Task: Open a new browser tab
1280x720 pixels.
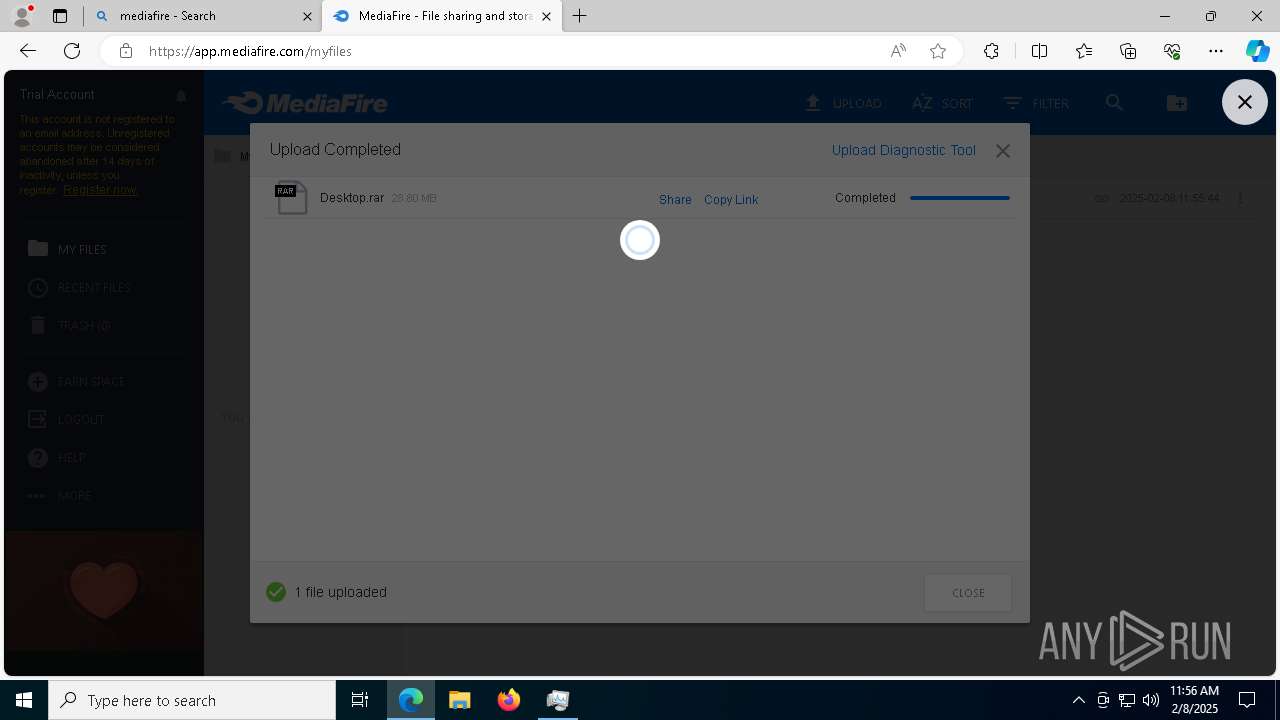Action: click(x=580, y=16)
